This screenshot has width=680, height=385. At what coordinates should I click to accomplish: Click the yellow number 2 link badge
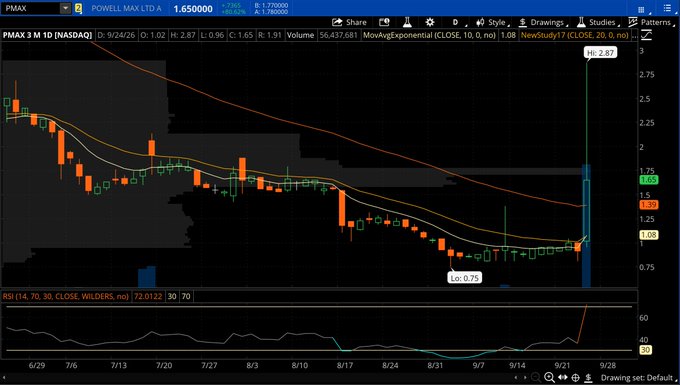click(x=78, y=8)
